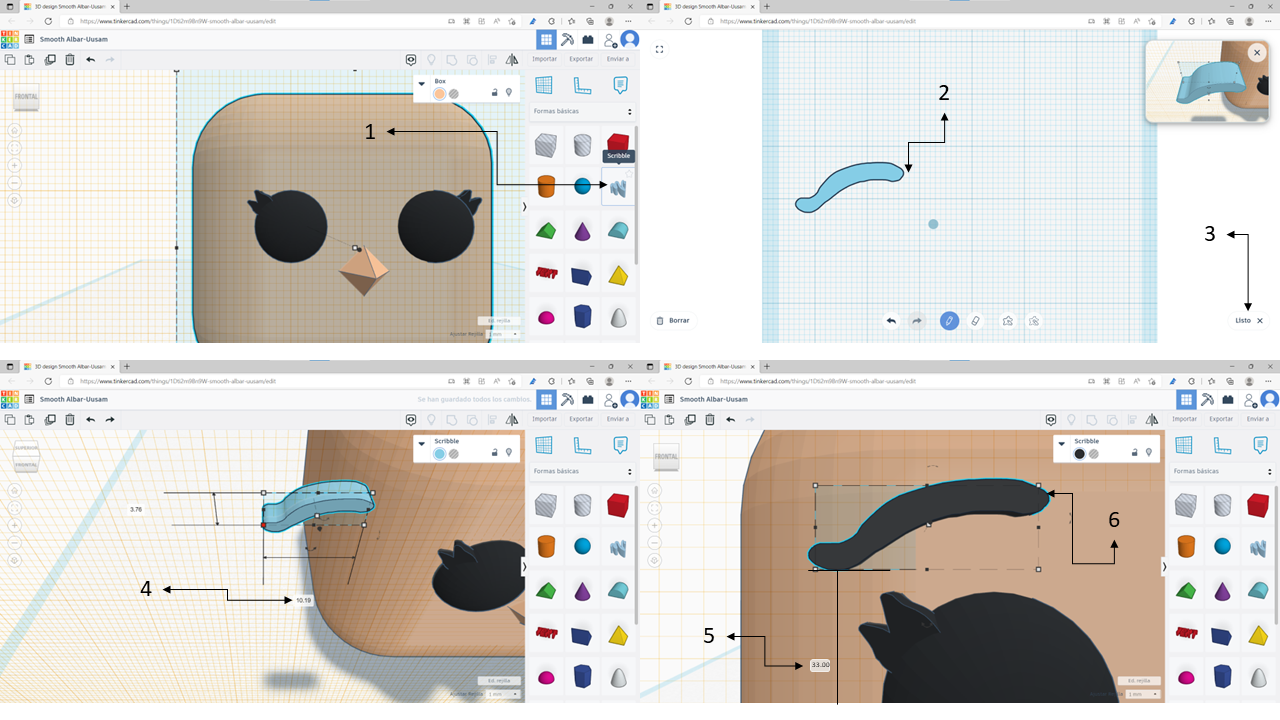Image resolution: width=1280 pixels, height=720 pixels.
Task: Click the erase-shape tool in Scribble editor
Action: tap(1034, 321)
